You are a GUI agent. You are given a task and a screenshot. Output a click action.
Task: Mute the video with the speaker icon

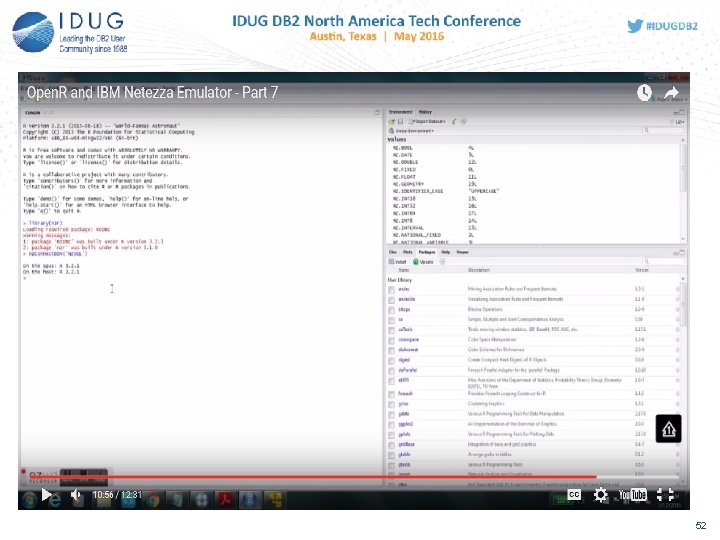click(x=76, y=495)
